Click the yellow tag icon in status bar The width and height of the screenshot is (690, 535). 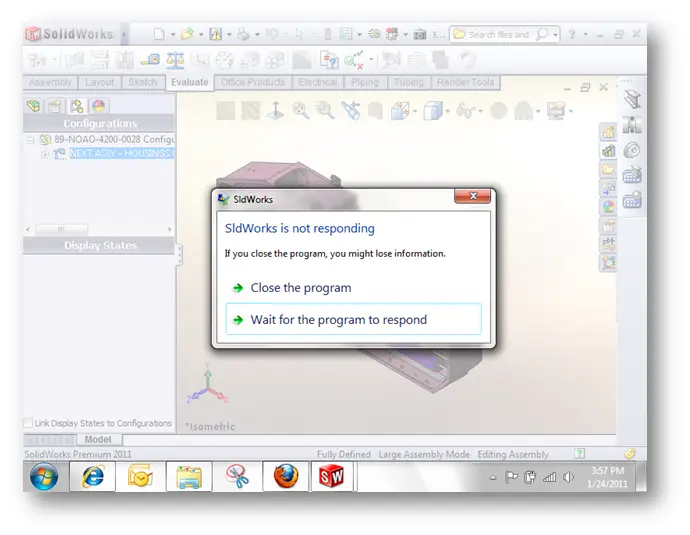[x=630, y=453]
